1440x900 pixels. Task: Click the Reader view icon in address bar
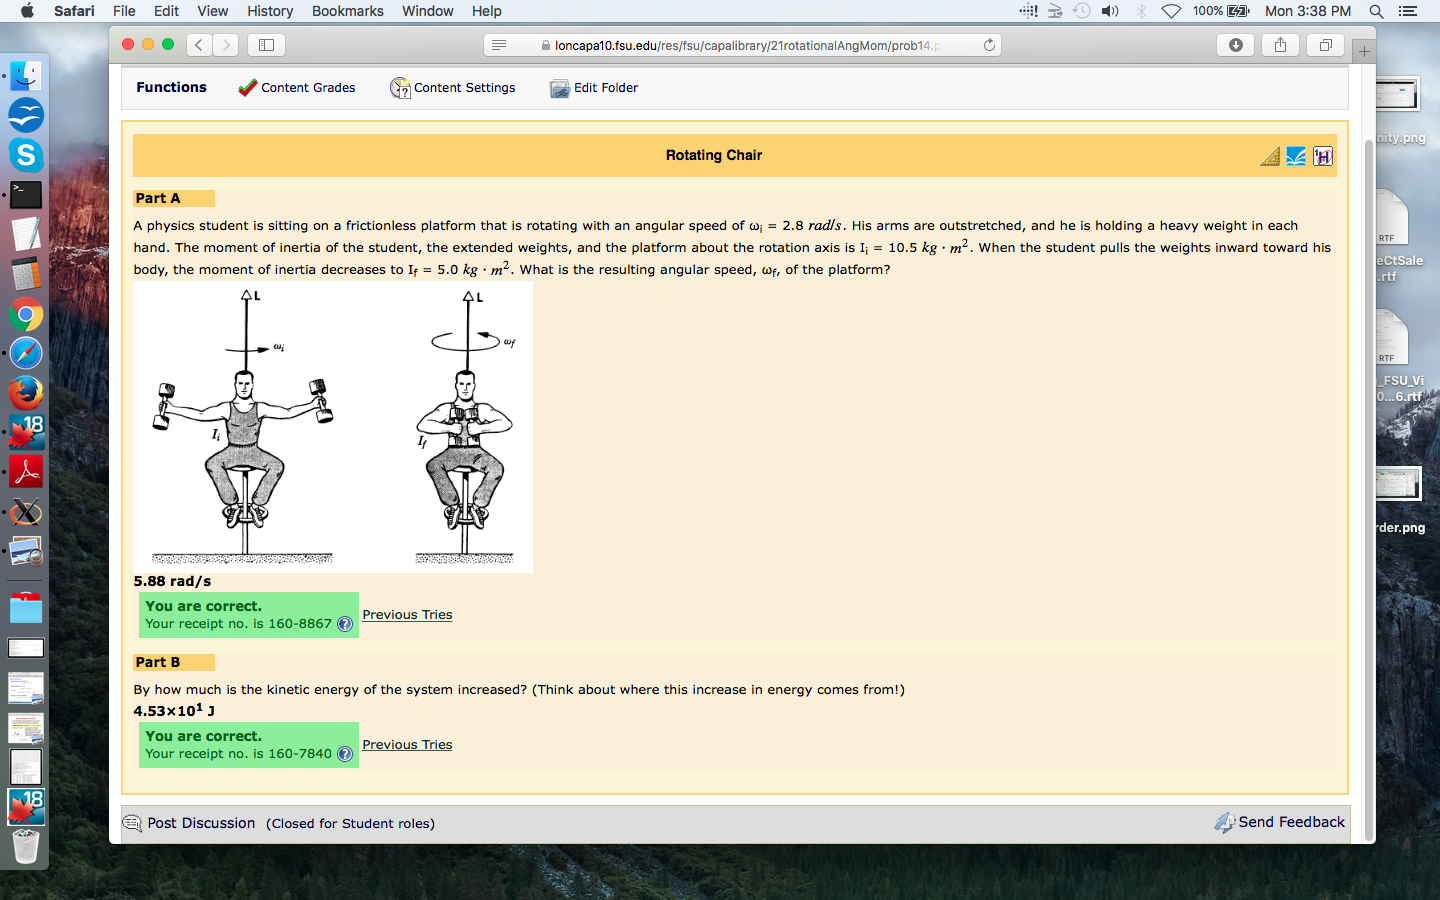499,45
